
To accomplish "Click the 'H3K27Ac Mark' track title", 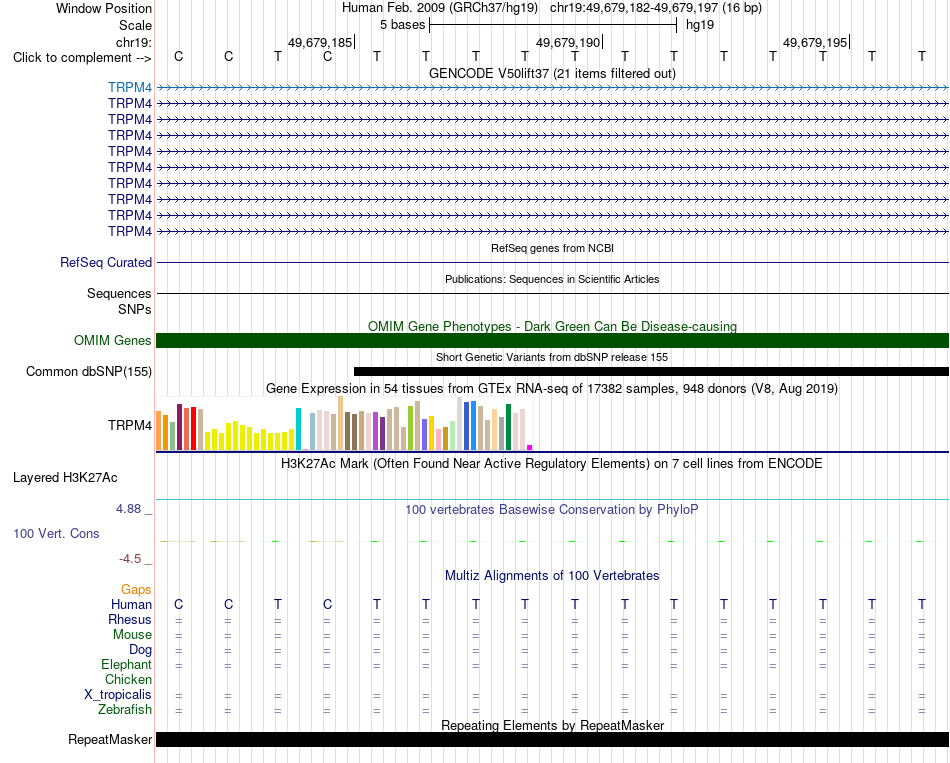I will coord(552,464).
